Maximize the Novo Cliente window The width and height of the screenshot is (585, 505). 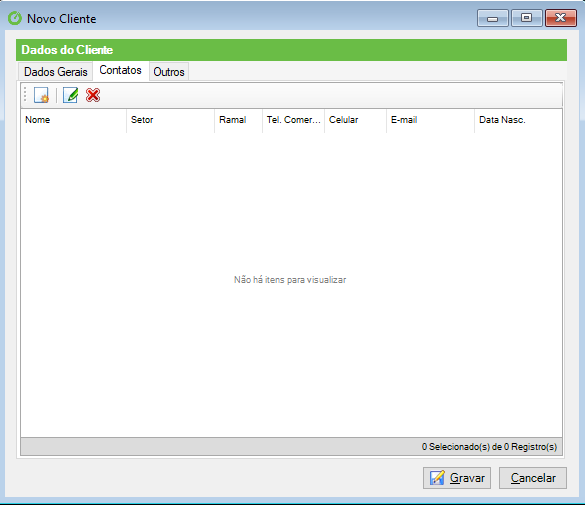tap(526, 18)
